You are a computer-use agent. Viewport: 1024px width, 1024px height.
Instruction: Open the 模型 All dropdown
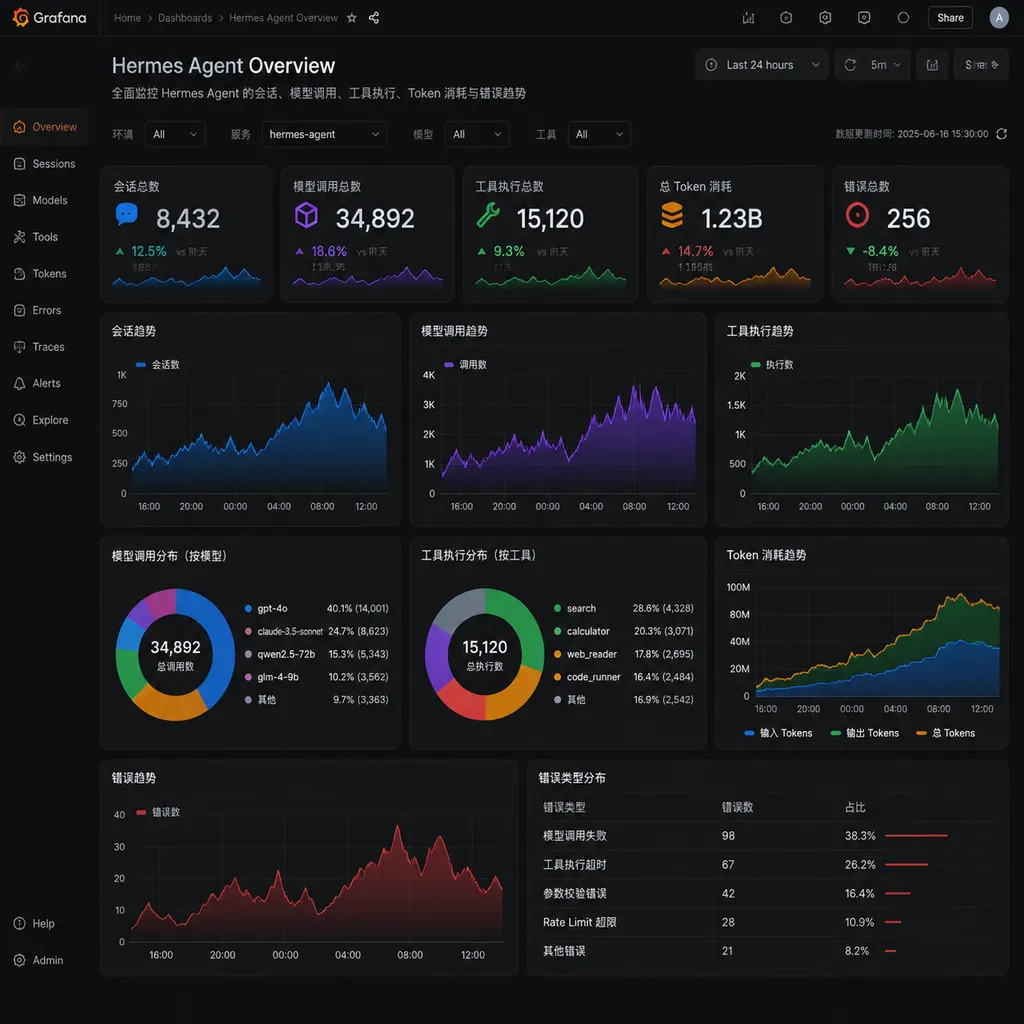[477, 134]
